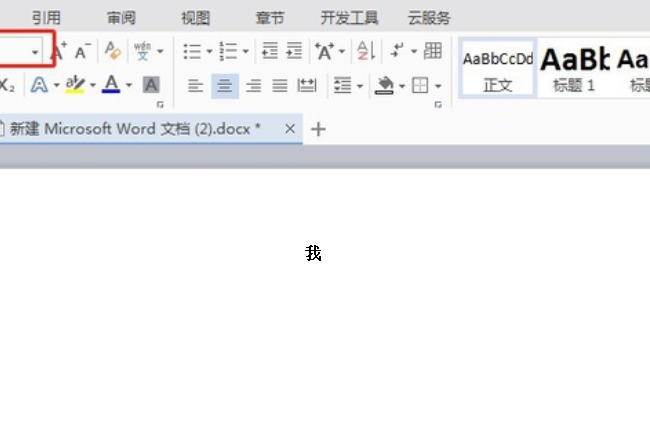Open the 云服务 ribbon tab
650x431 pixels.
point(429,18)
